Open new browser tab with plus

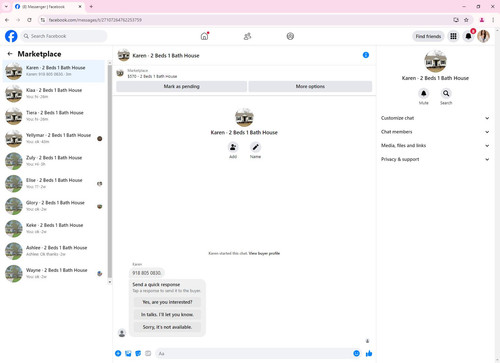[x=91, y=6]
